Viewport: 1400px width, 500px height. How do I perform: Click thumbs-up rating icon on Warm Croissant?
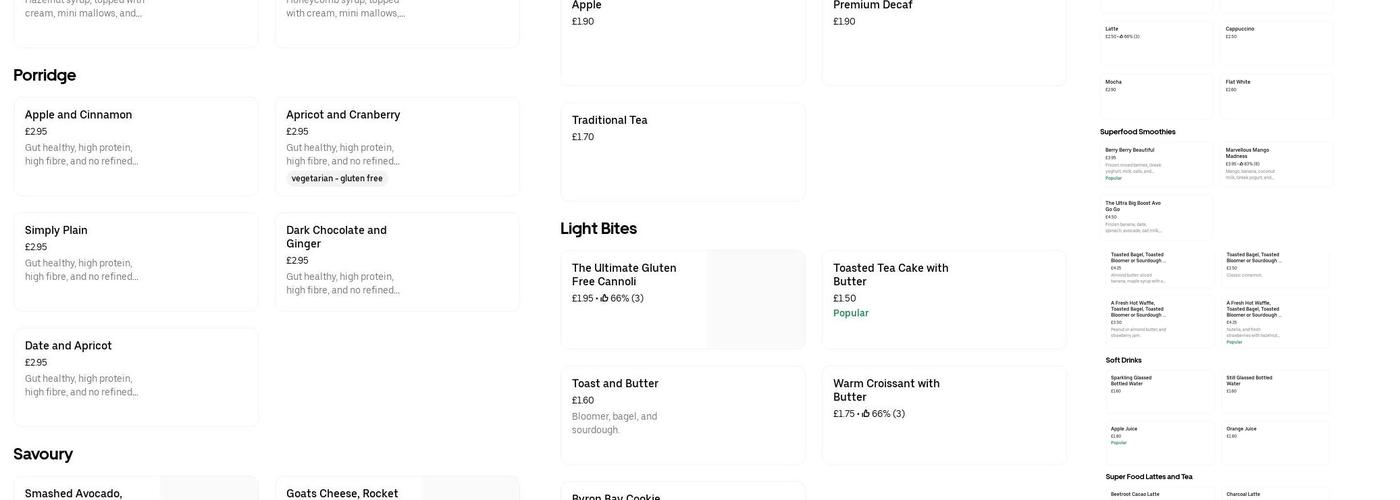coord(866,414)
